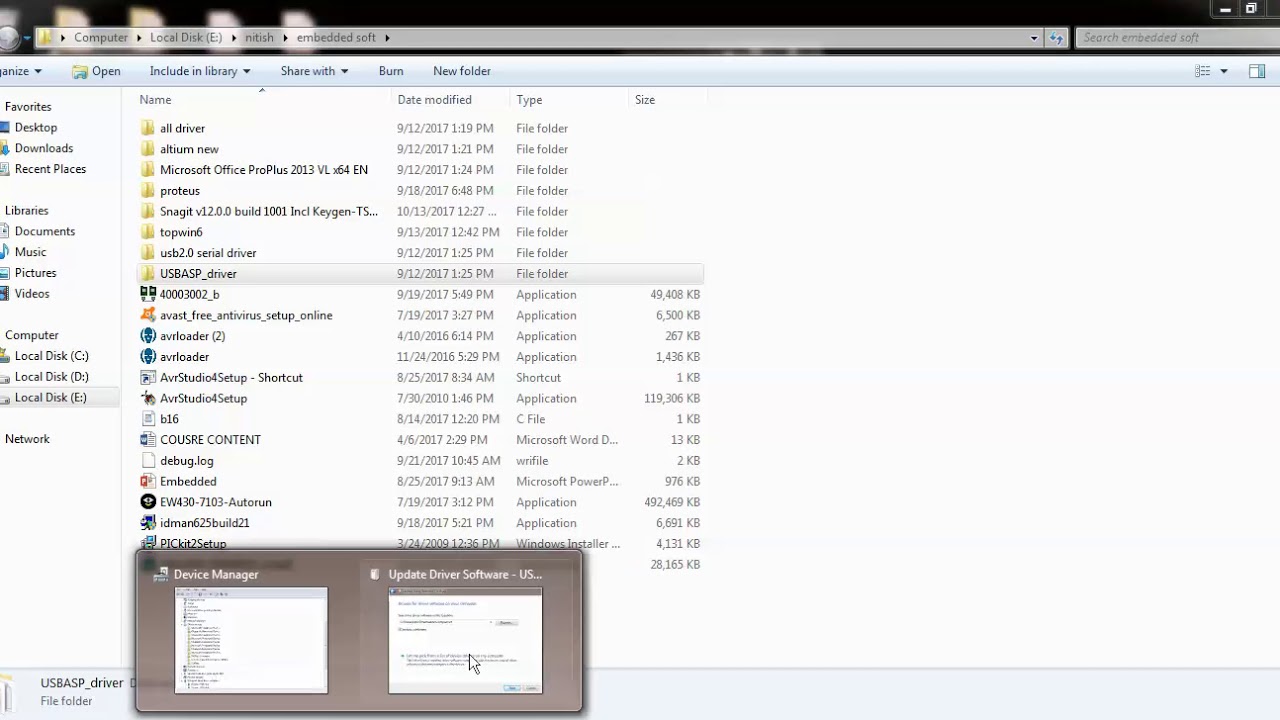Open the address bar history dropdown
The image size is (1280, 720).
[x=1034, y=38]
